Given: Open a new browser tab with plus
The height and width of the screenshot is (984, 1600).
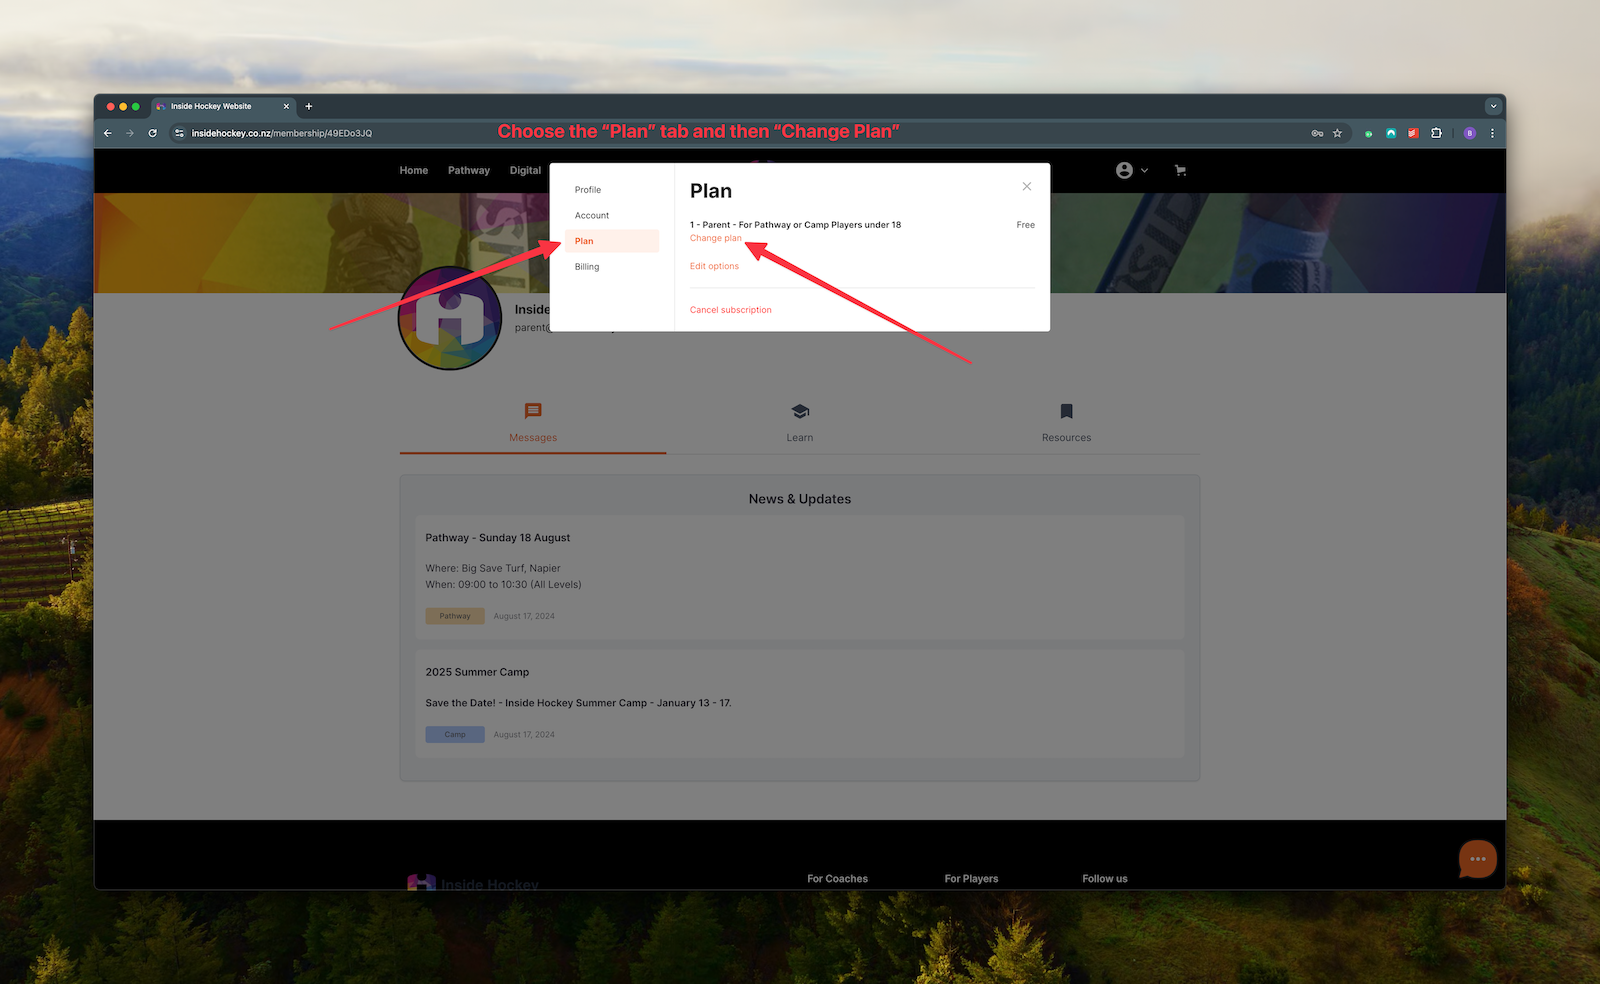Looking at the screenshot, I should [x=309, y=106].
